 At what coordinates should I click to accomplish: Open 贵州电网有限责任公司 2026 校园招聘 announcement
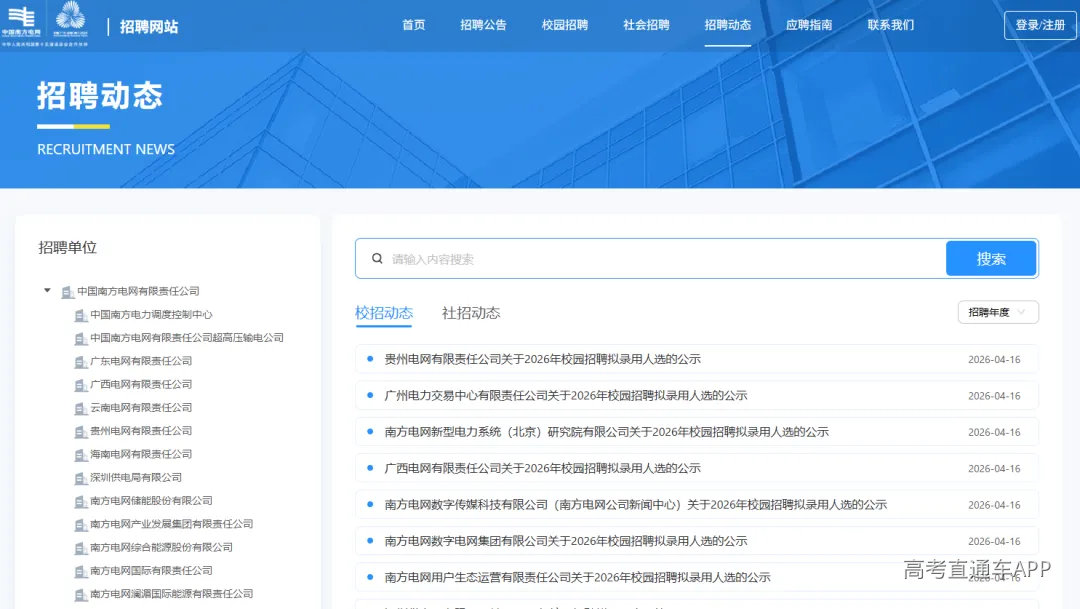[542, 359]
